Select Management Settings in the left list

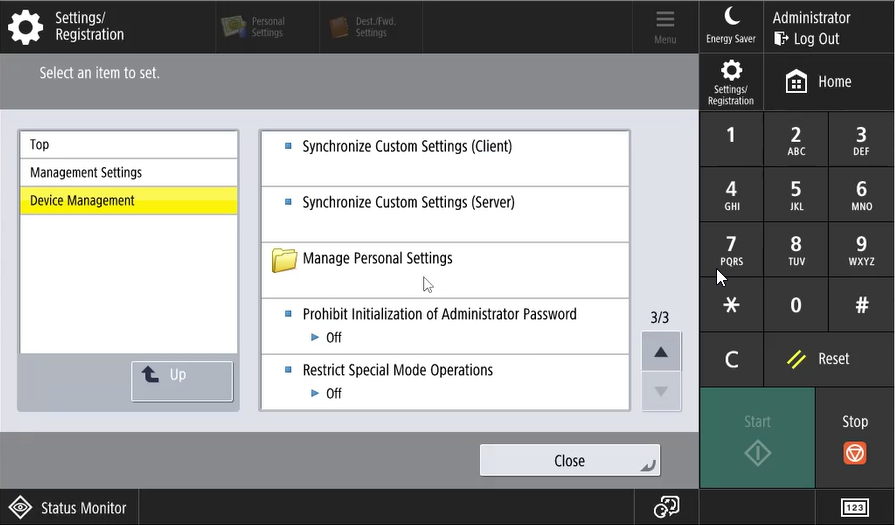[x=128, y=172]
